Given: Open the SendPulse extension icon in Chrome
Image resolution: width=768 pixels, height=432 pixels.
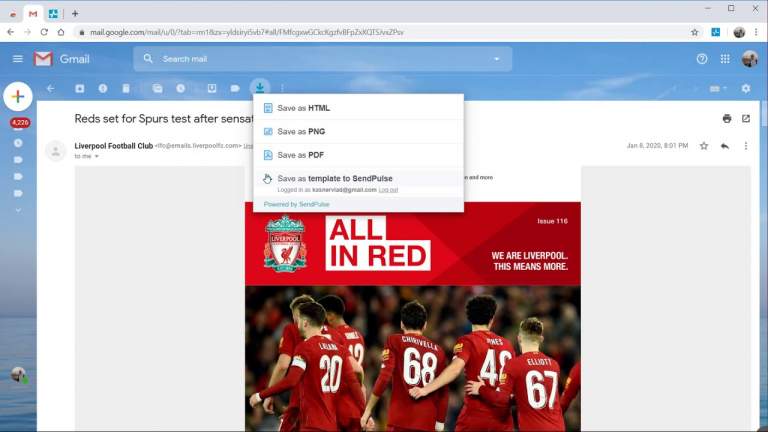Looking at the screenshot, I should pos(716,32).
